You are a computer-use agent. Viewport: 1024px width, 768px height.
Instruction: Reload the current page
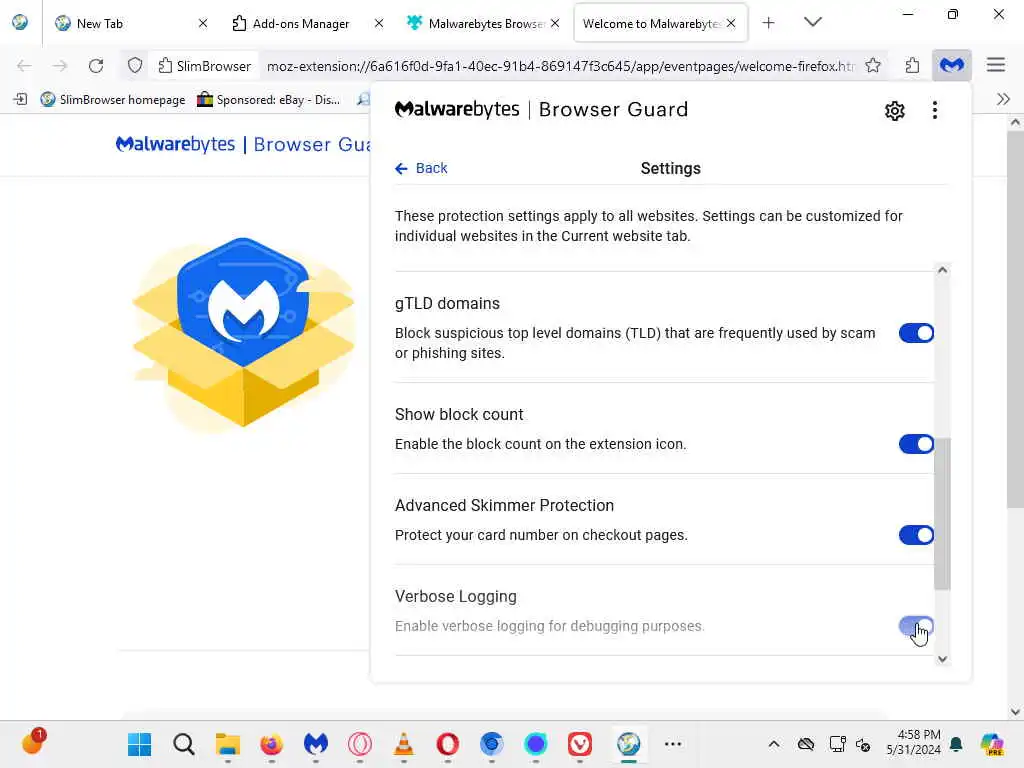[96, 66]
